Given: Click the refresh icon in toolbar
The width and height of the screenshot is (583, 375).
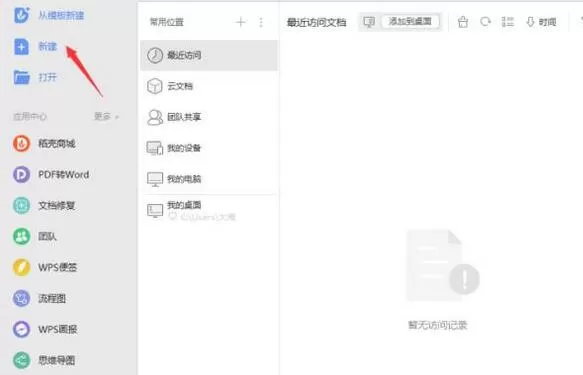Looking at the screenshot, I should click(485, 22).
